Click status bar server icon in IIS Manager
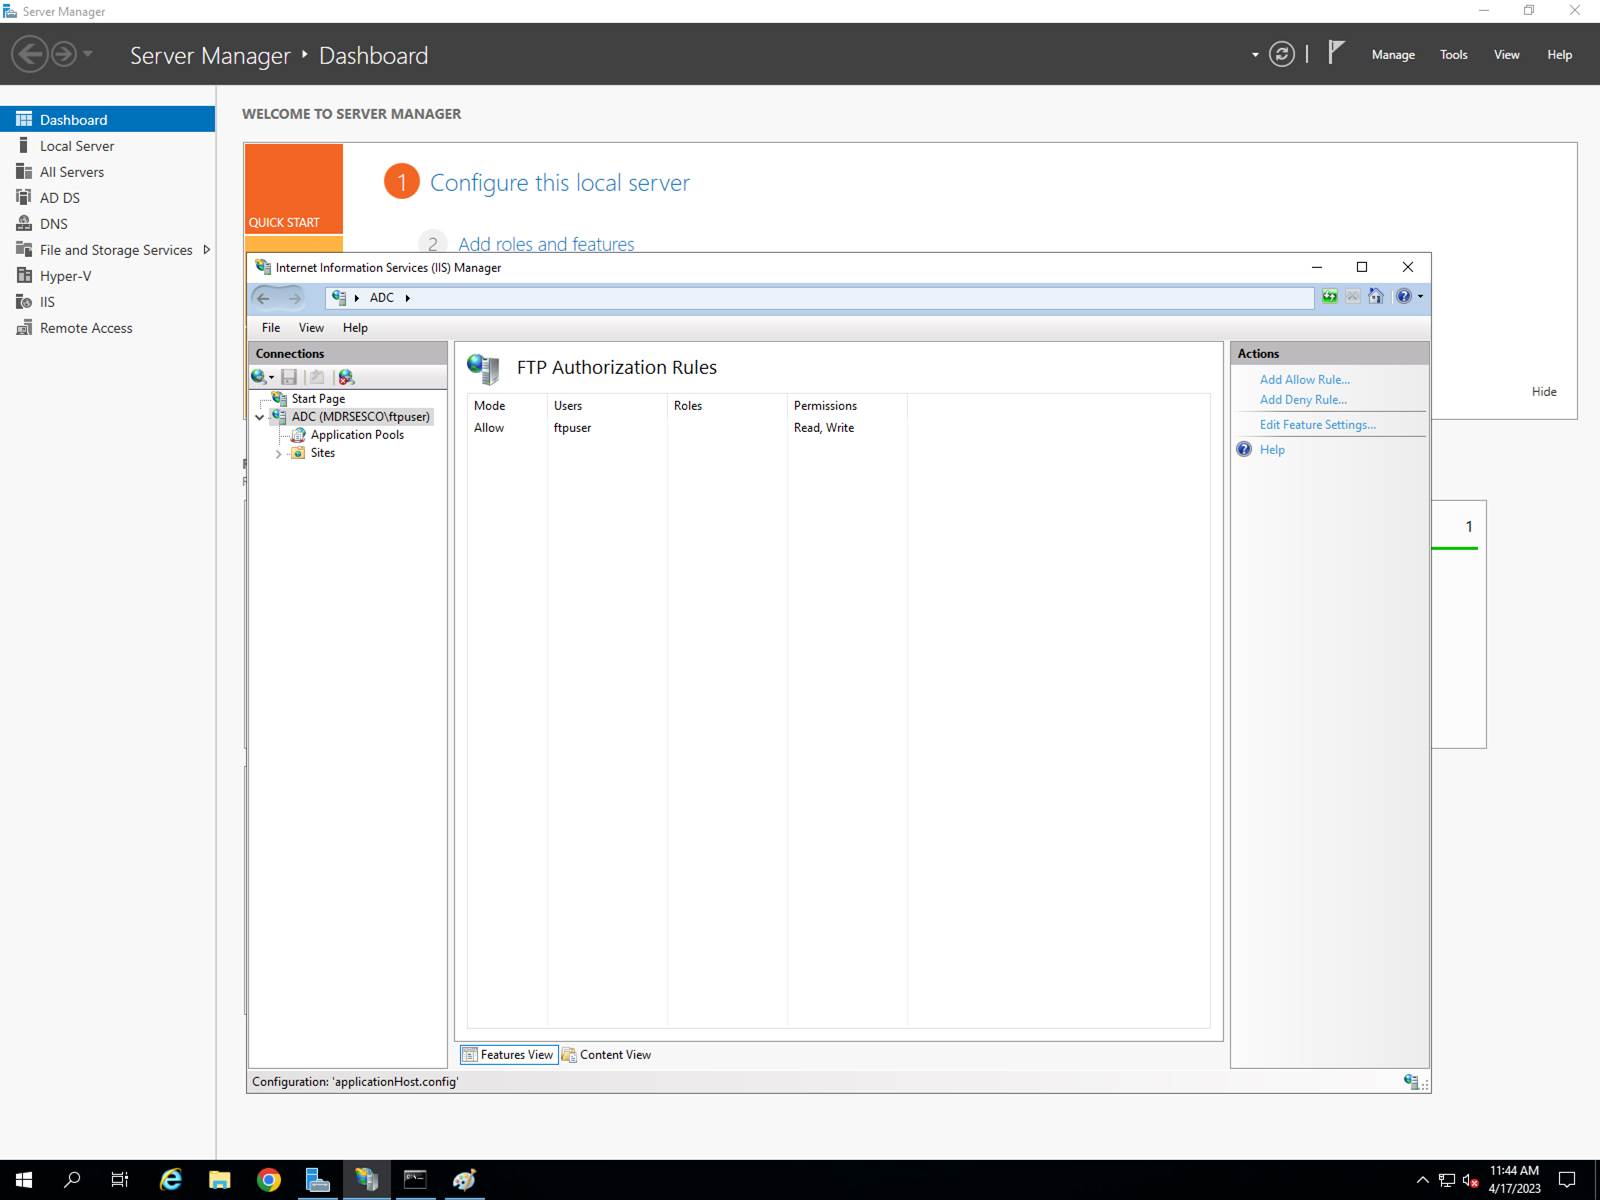This screenshot has width=1600, height=1200. [x=1411, y=1081]
